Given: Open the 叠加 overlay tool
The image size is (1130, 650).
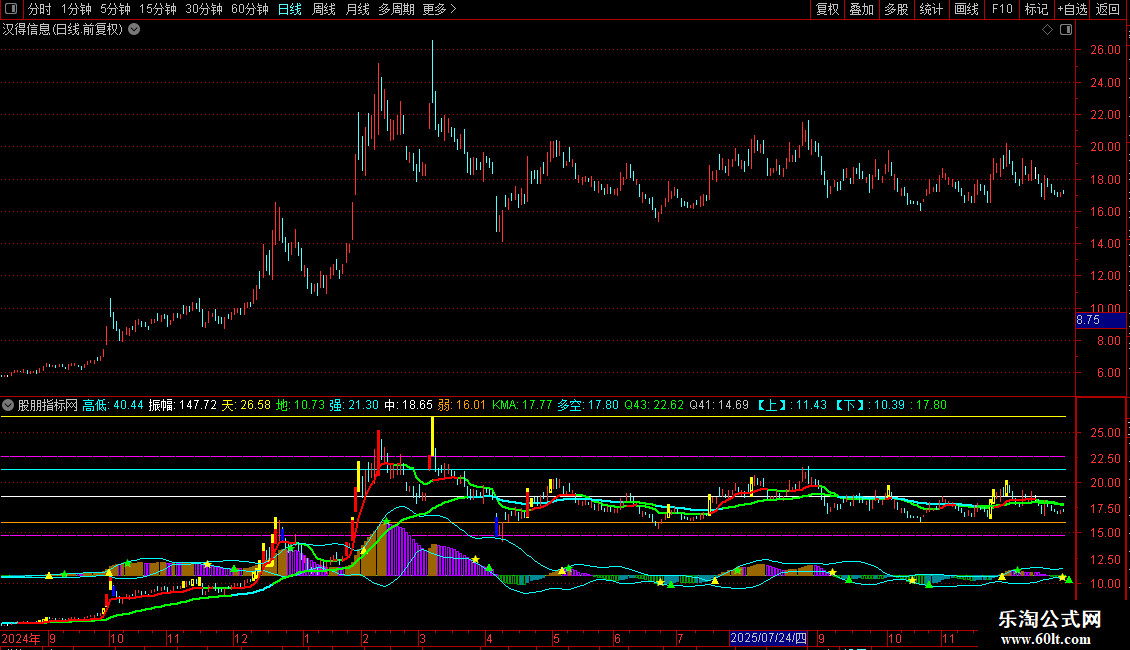Looking at the screenshot, I should pyautogui.click(x=861, y=9).
